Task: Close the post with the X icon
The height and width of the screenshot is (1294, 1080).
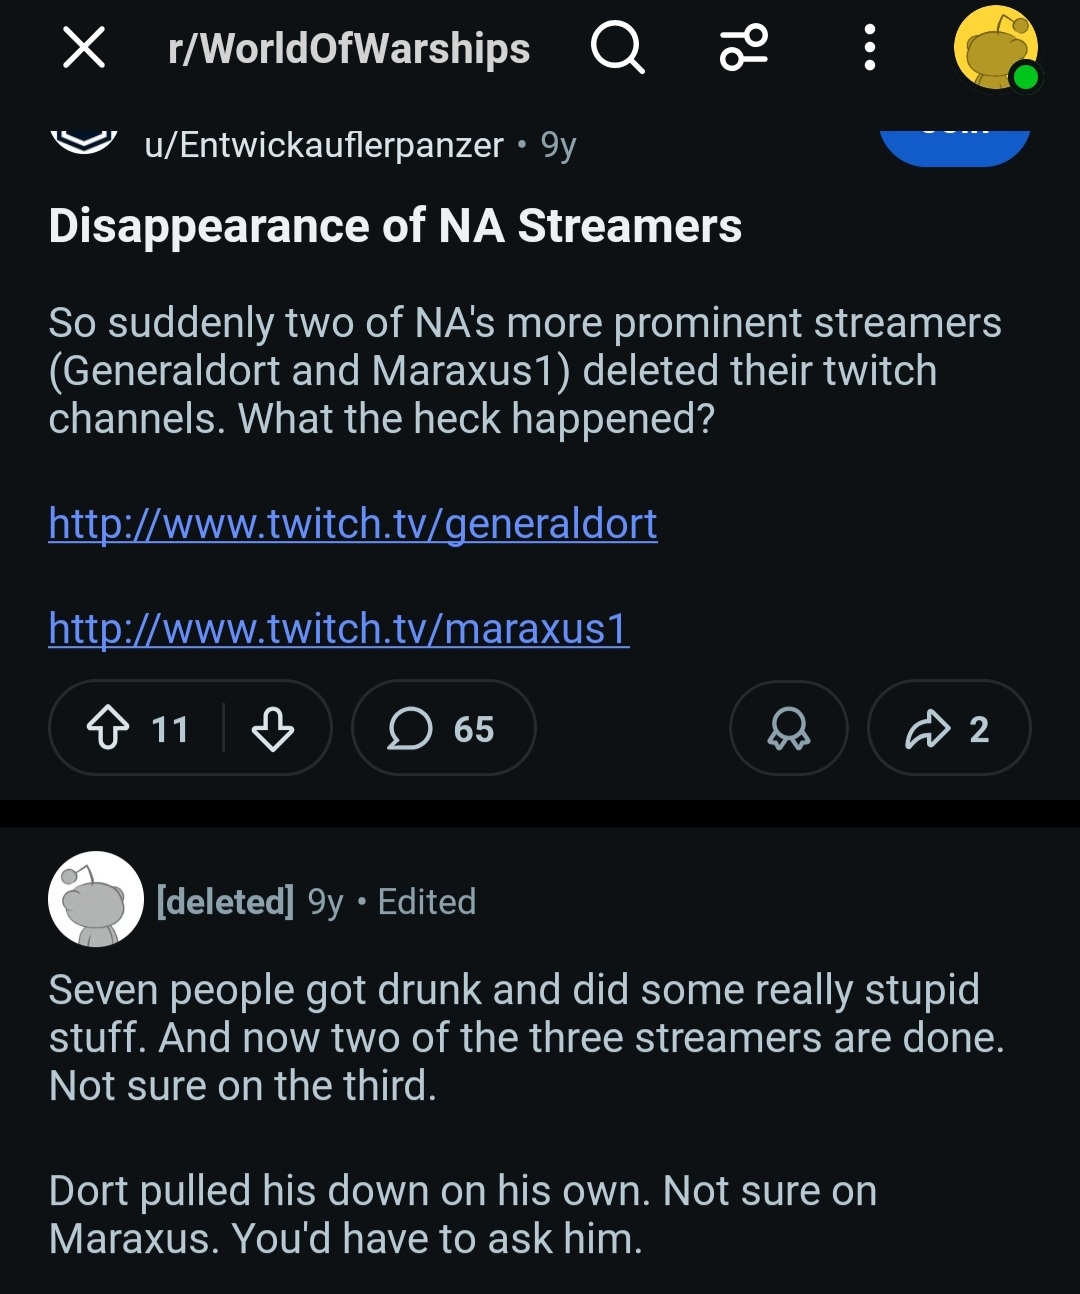Action: coord(84,47)
